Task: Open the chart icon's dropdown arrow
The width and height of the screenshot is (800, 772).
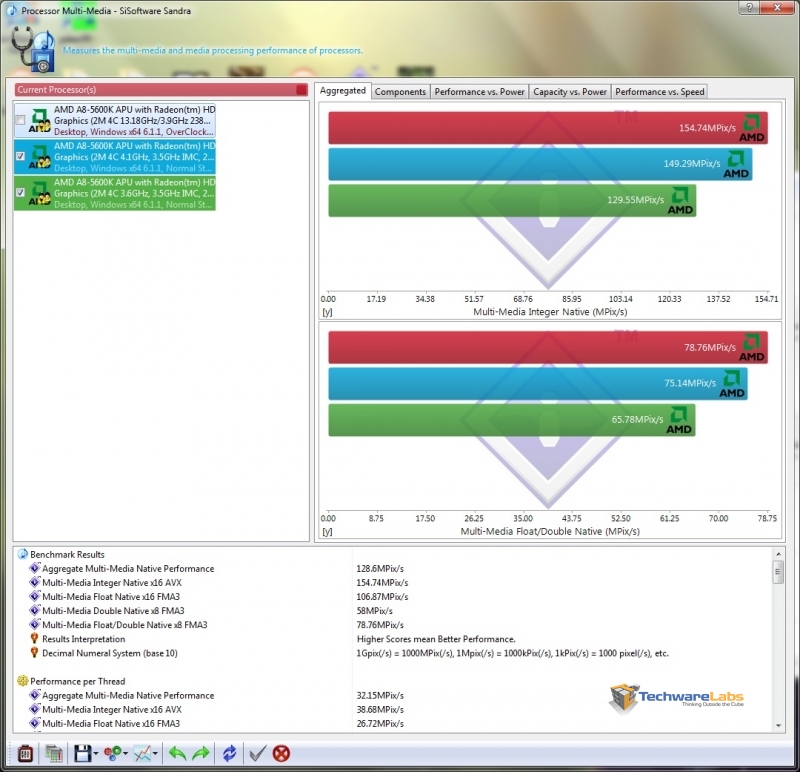Action: click(x=155, y=754)
